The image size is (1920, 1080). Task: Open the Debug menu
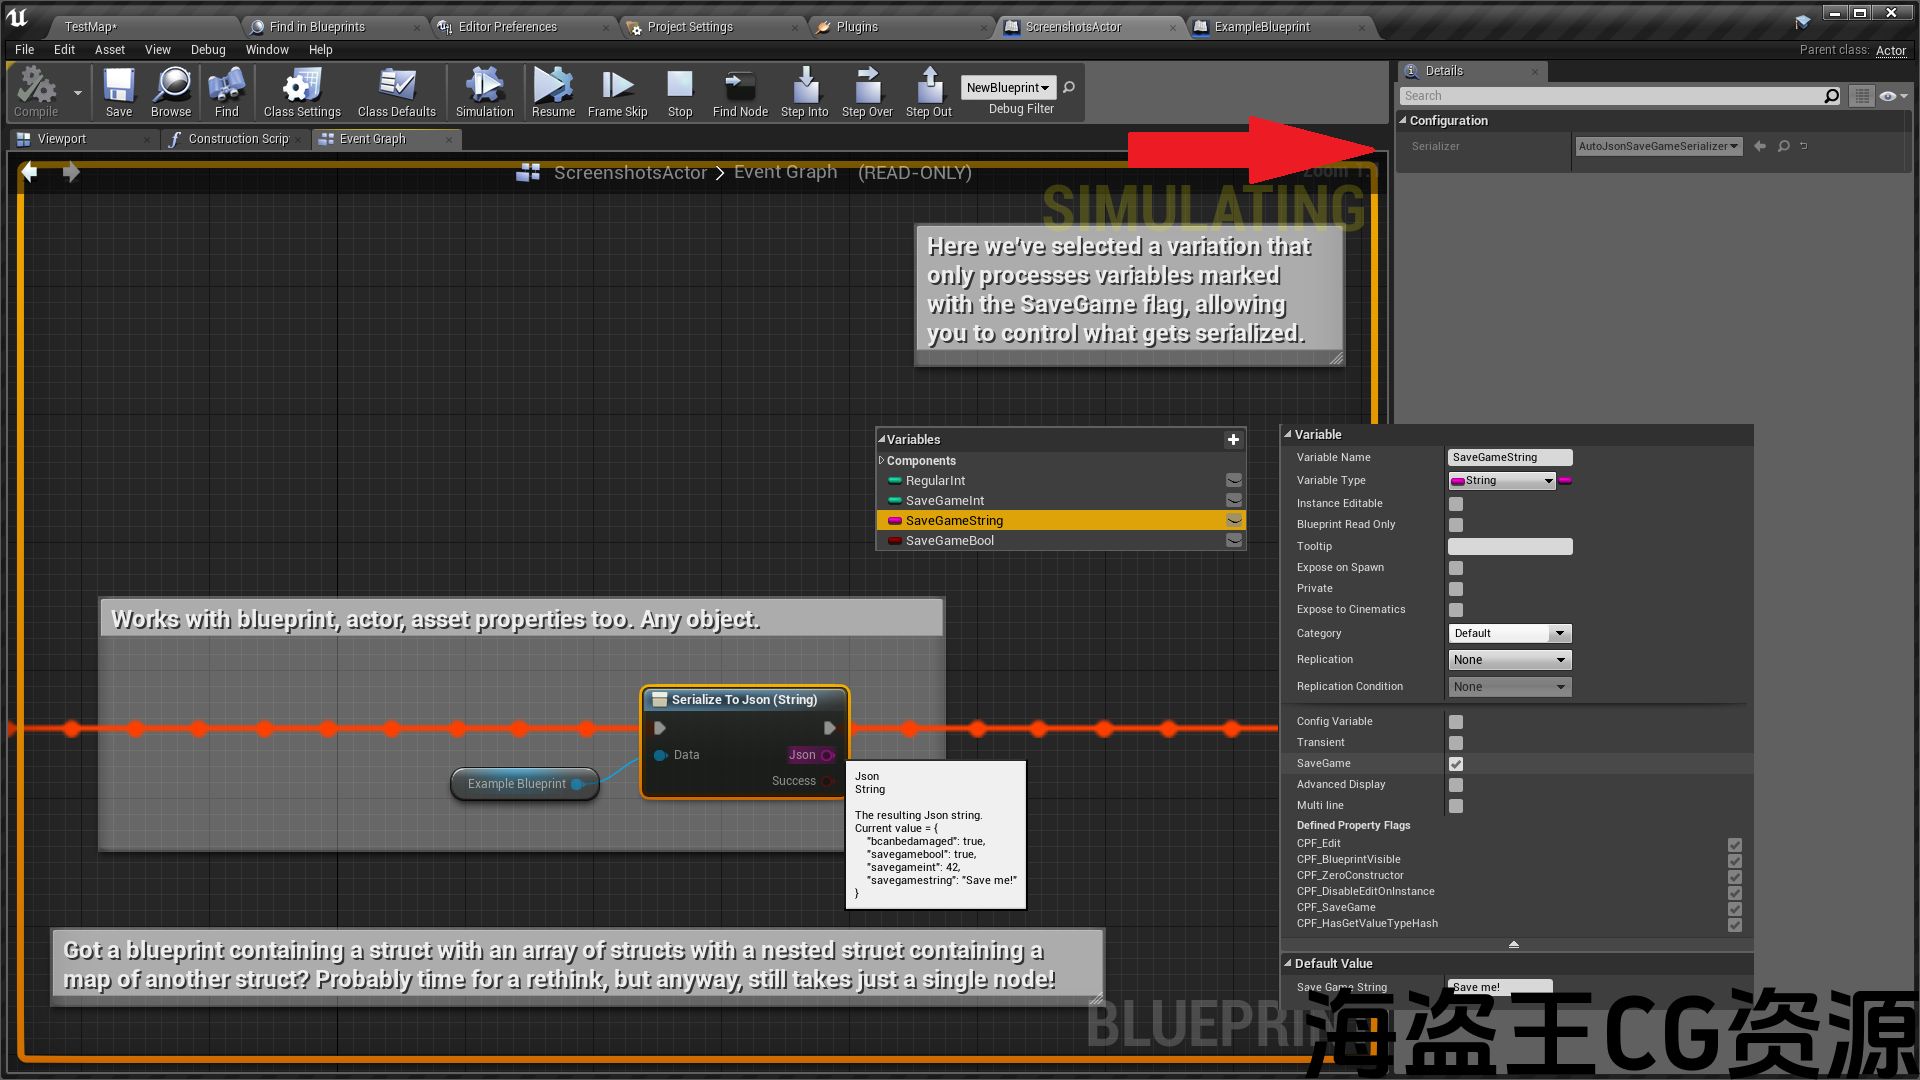click(x=208, y=49)
